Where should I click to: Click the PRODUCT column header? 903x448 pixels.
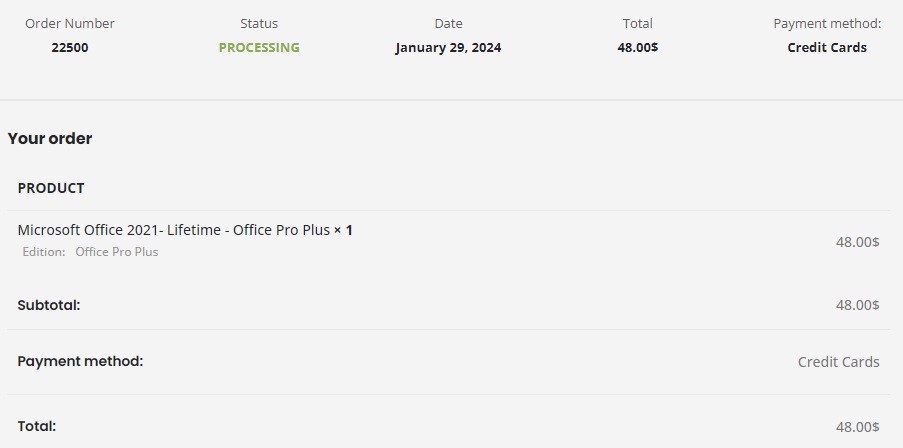(51, 188)
